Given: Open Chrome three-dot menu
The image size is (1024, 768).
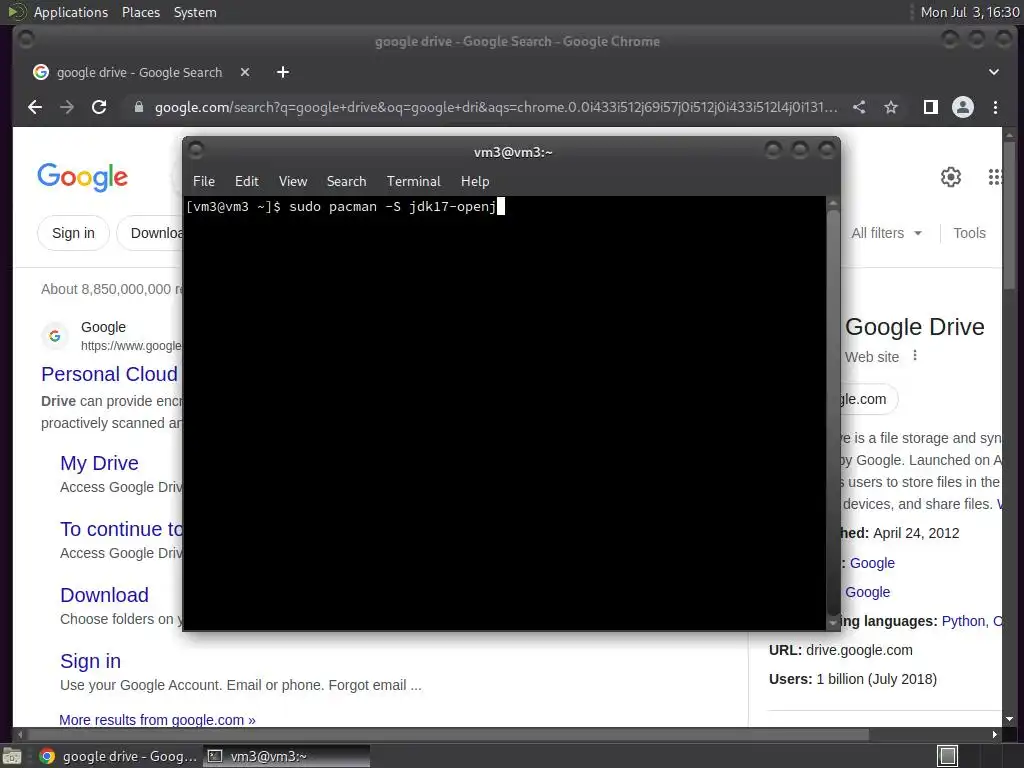Looking at the screenshot, I should pos(995,107).
